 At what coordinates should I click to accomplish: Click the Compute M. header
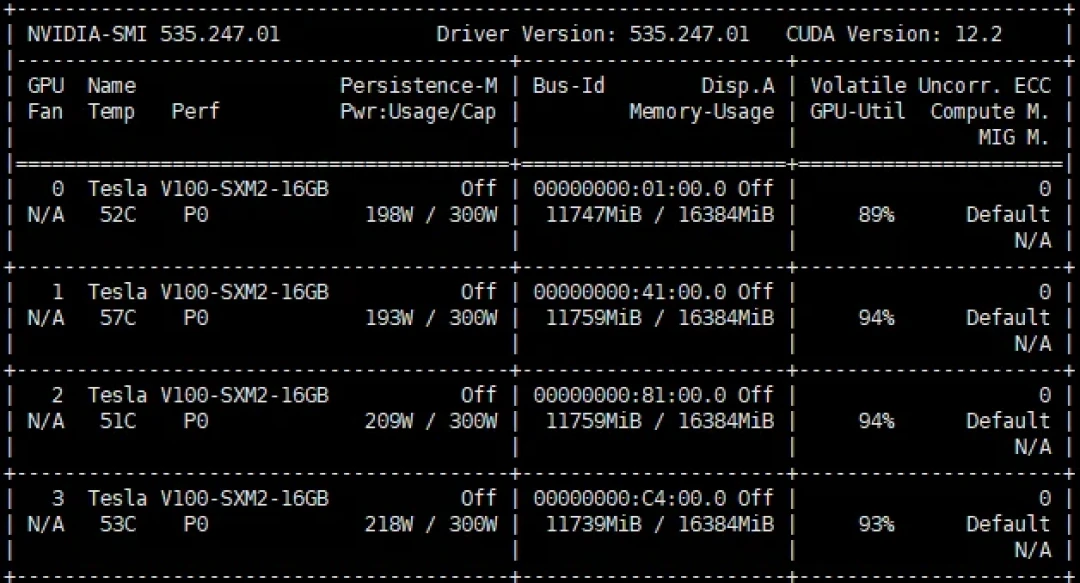[990, 112]
